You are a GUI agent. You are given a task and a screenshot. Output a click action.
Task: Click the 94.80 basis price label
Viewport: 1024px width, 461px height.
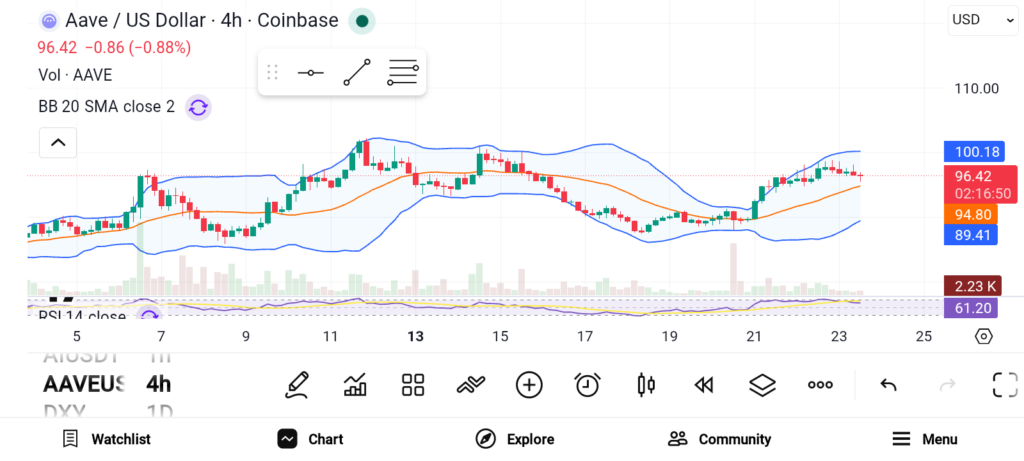coord(971,214)
